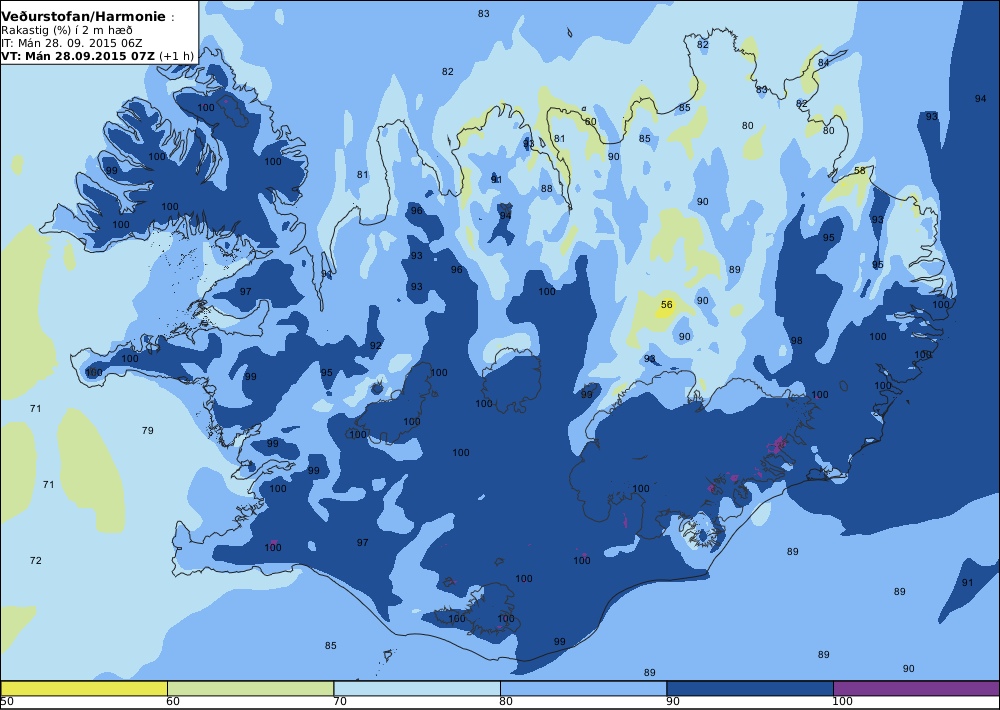Screen dimensions: 1000x710
Task: Select the medium blue 80–90 legend band
Action: (583, 688)
